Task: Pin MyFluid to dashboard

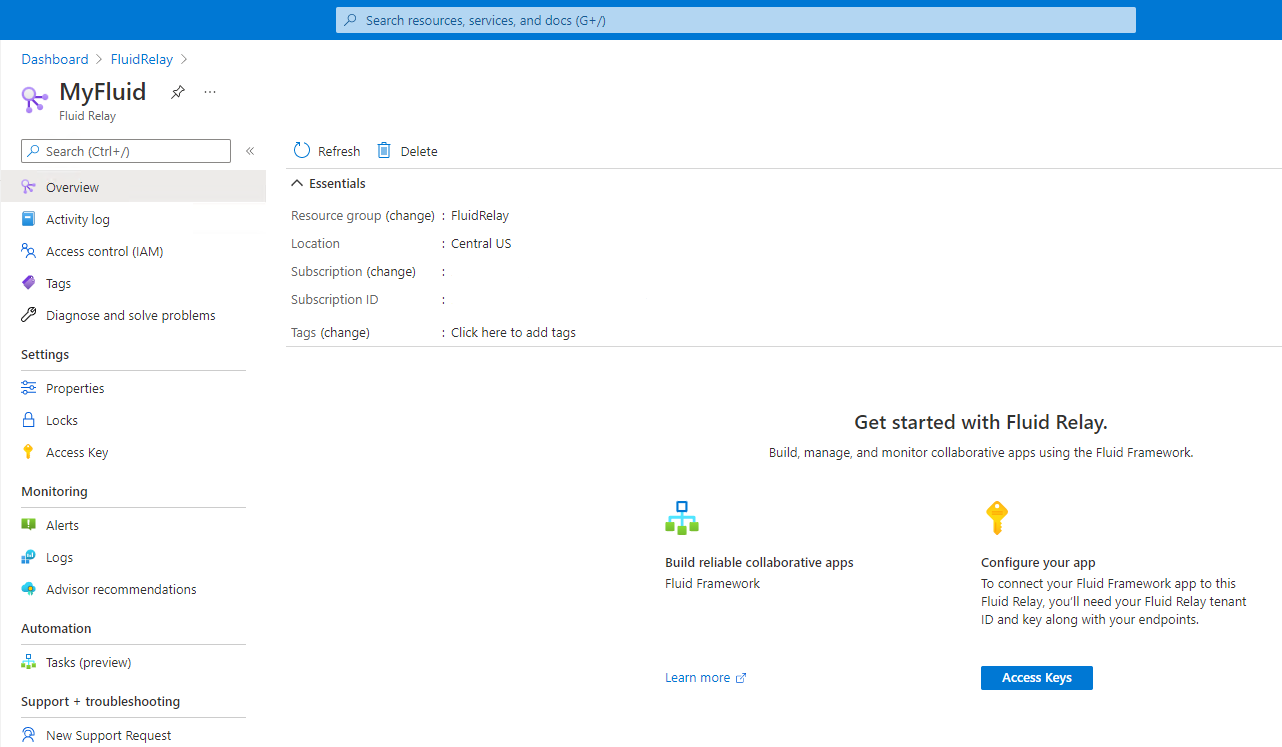Action: point(177,91)
